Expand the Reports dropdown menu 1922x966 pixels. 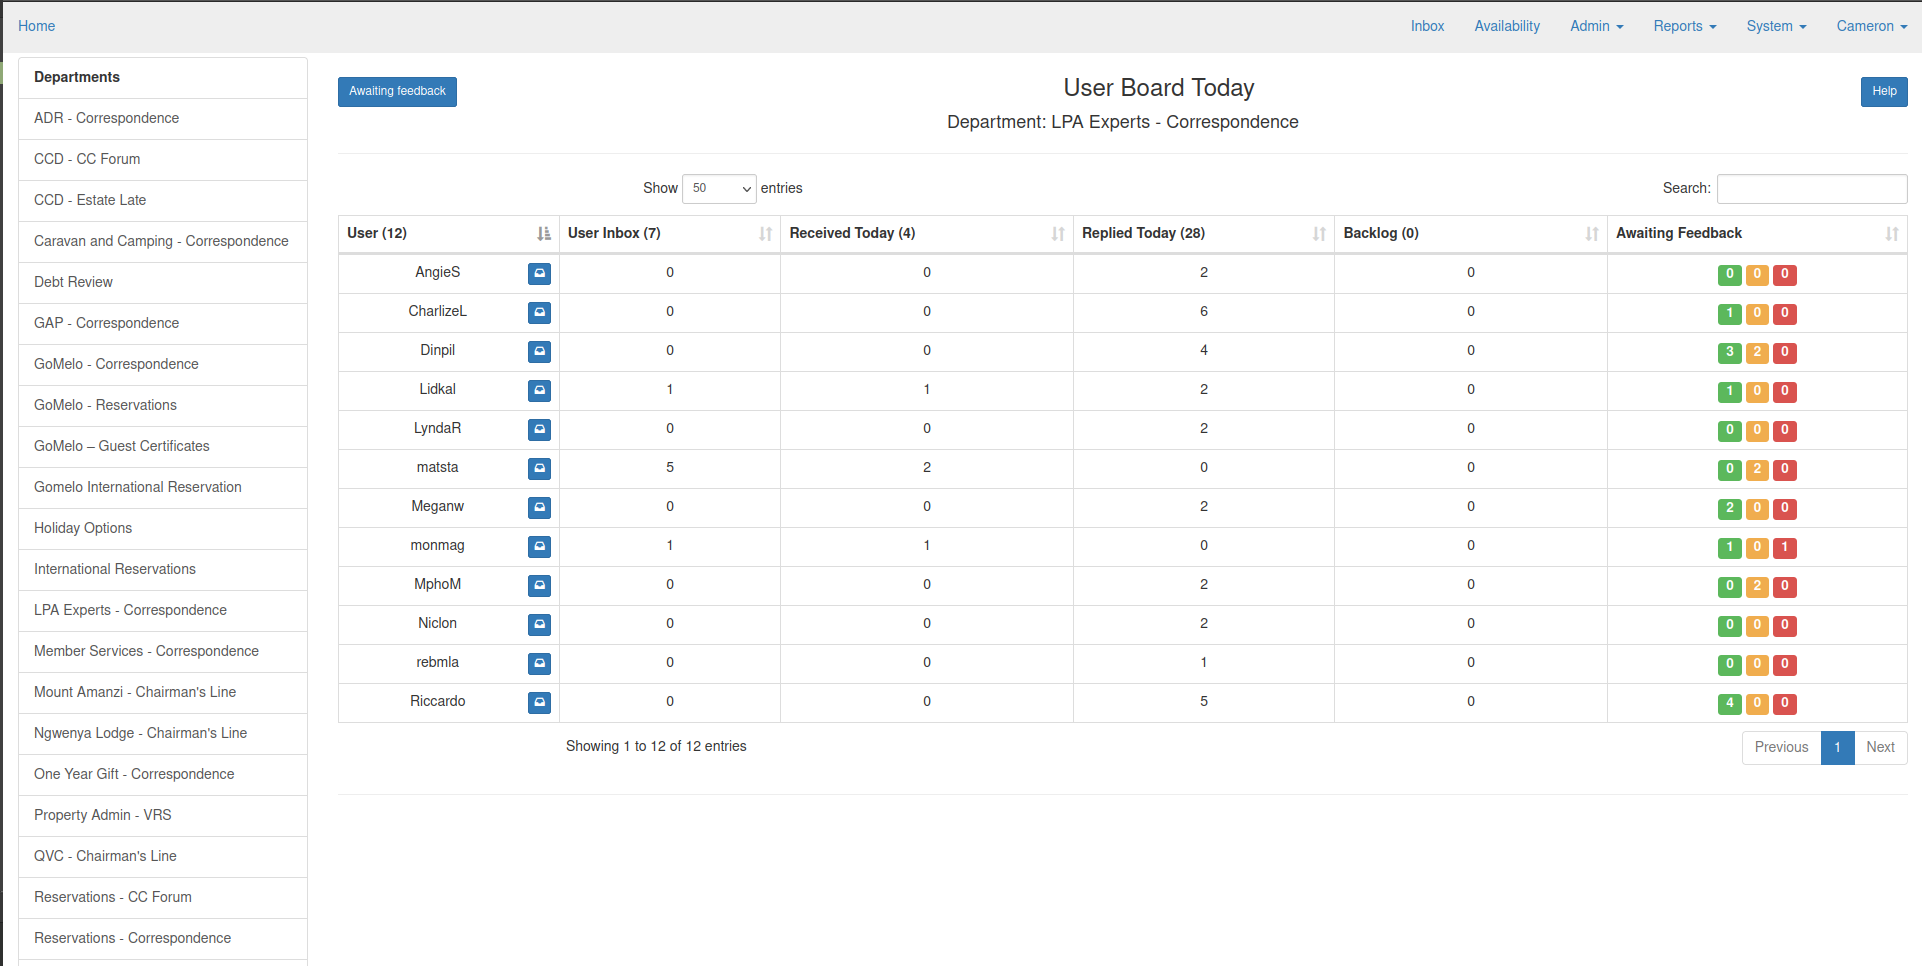[1684, 26]
